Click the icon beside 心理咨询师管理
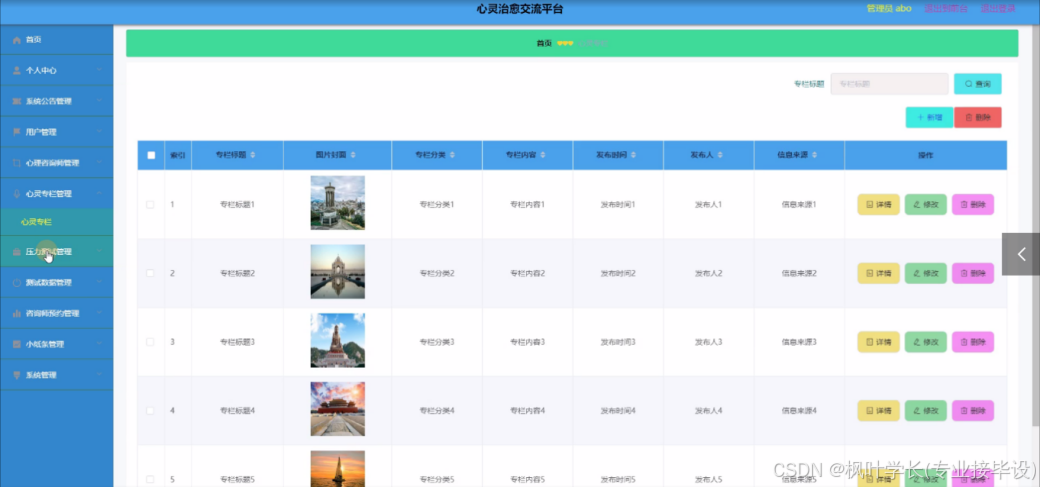Screen dimensions: 1040x488 pyautogui.click(x=17, y=163)
